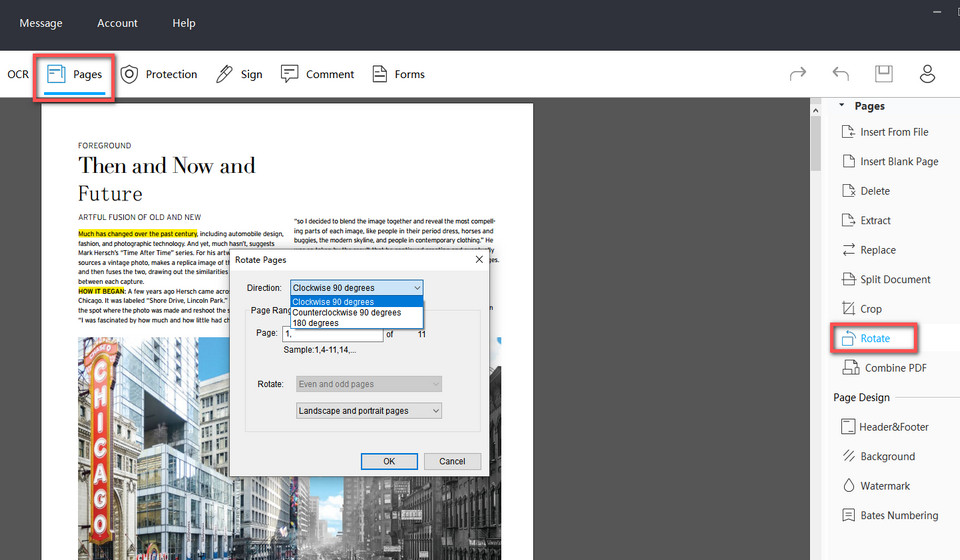Click the redo arrow icon

[798, 74]
